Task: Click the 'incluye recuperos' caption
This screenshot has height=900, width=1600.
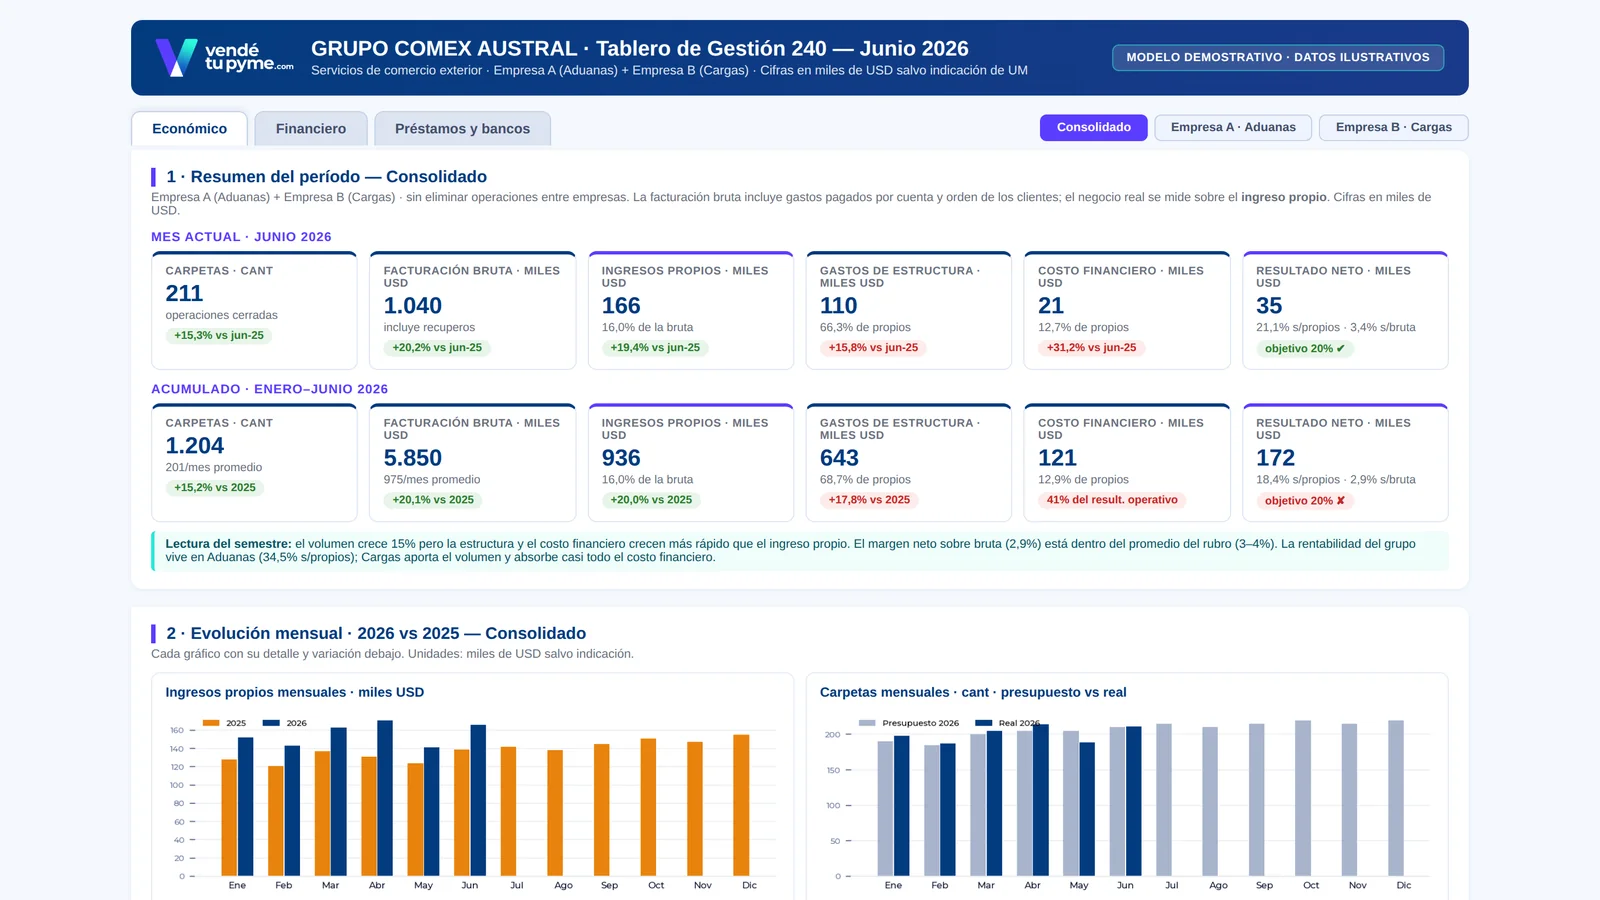Action: coord(429,327)
